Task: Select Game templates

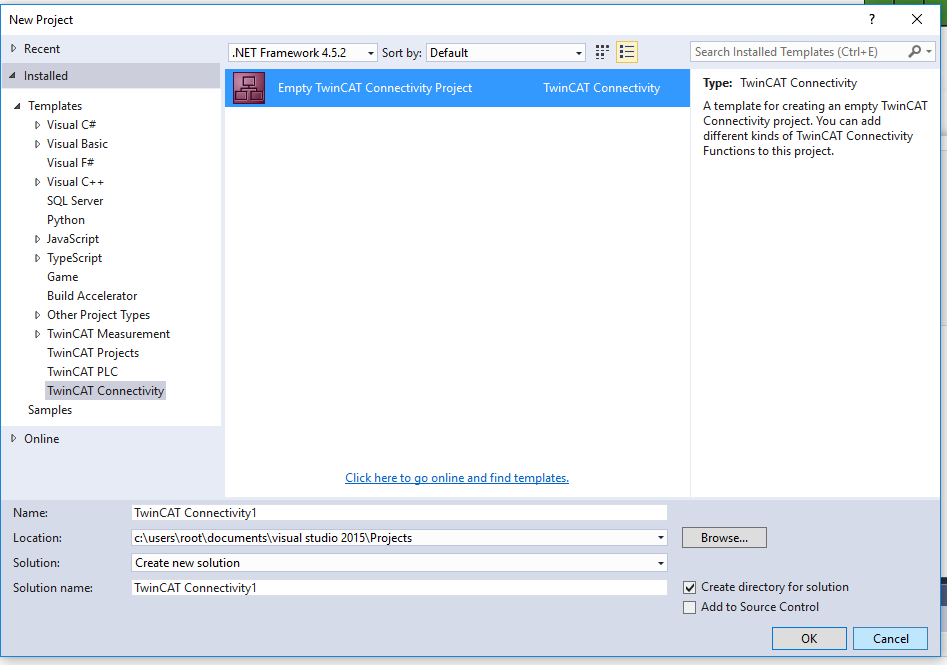Action: (62, 277)
